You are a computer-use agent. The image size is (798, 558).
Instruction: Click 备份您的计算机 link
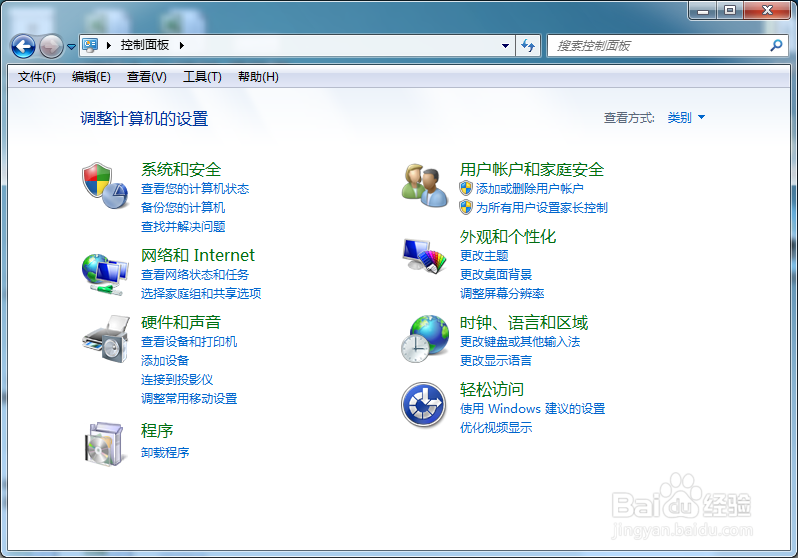pos(183,208)
